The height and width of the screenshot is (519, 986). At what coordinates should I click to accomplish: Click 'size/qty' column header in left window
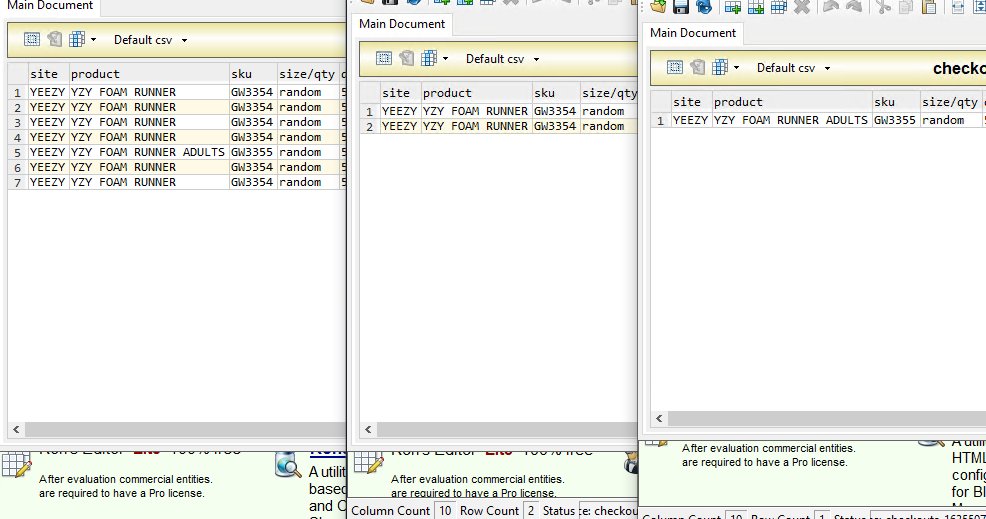coord(307,74)
